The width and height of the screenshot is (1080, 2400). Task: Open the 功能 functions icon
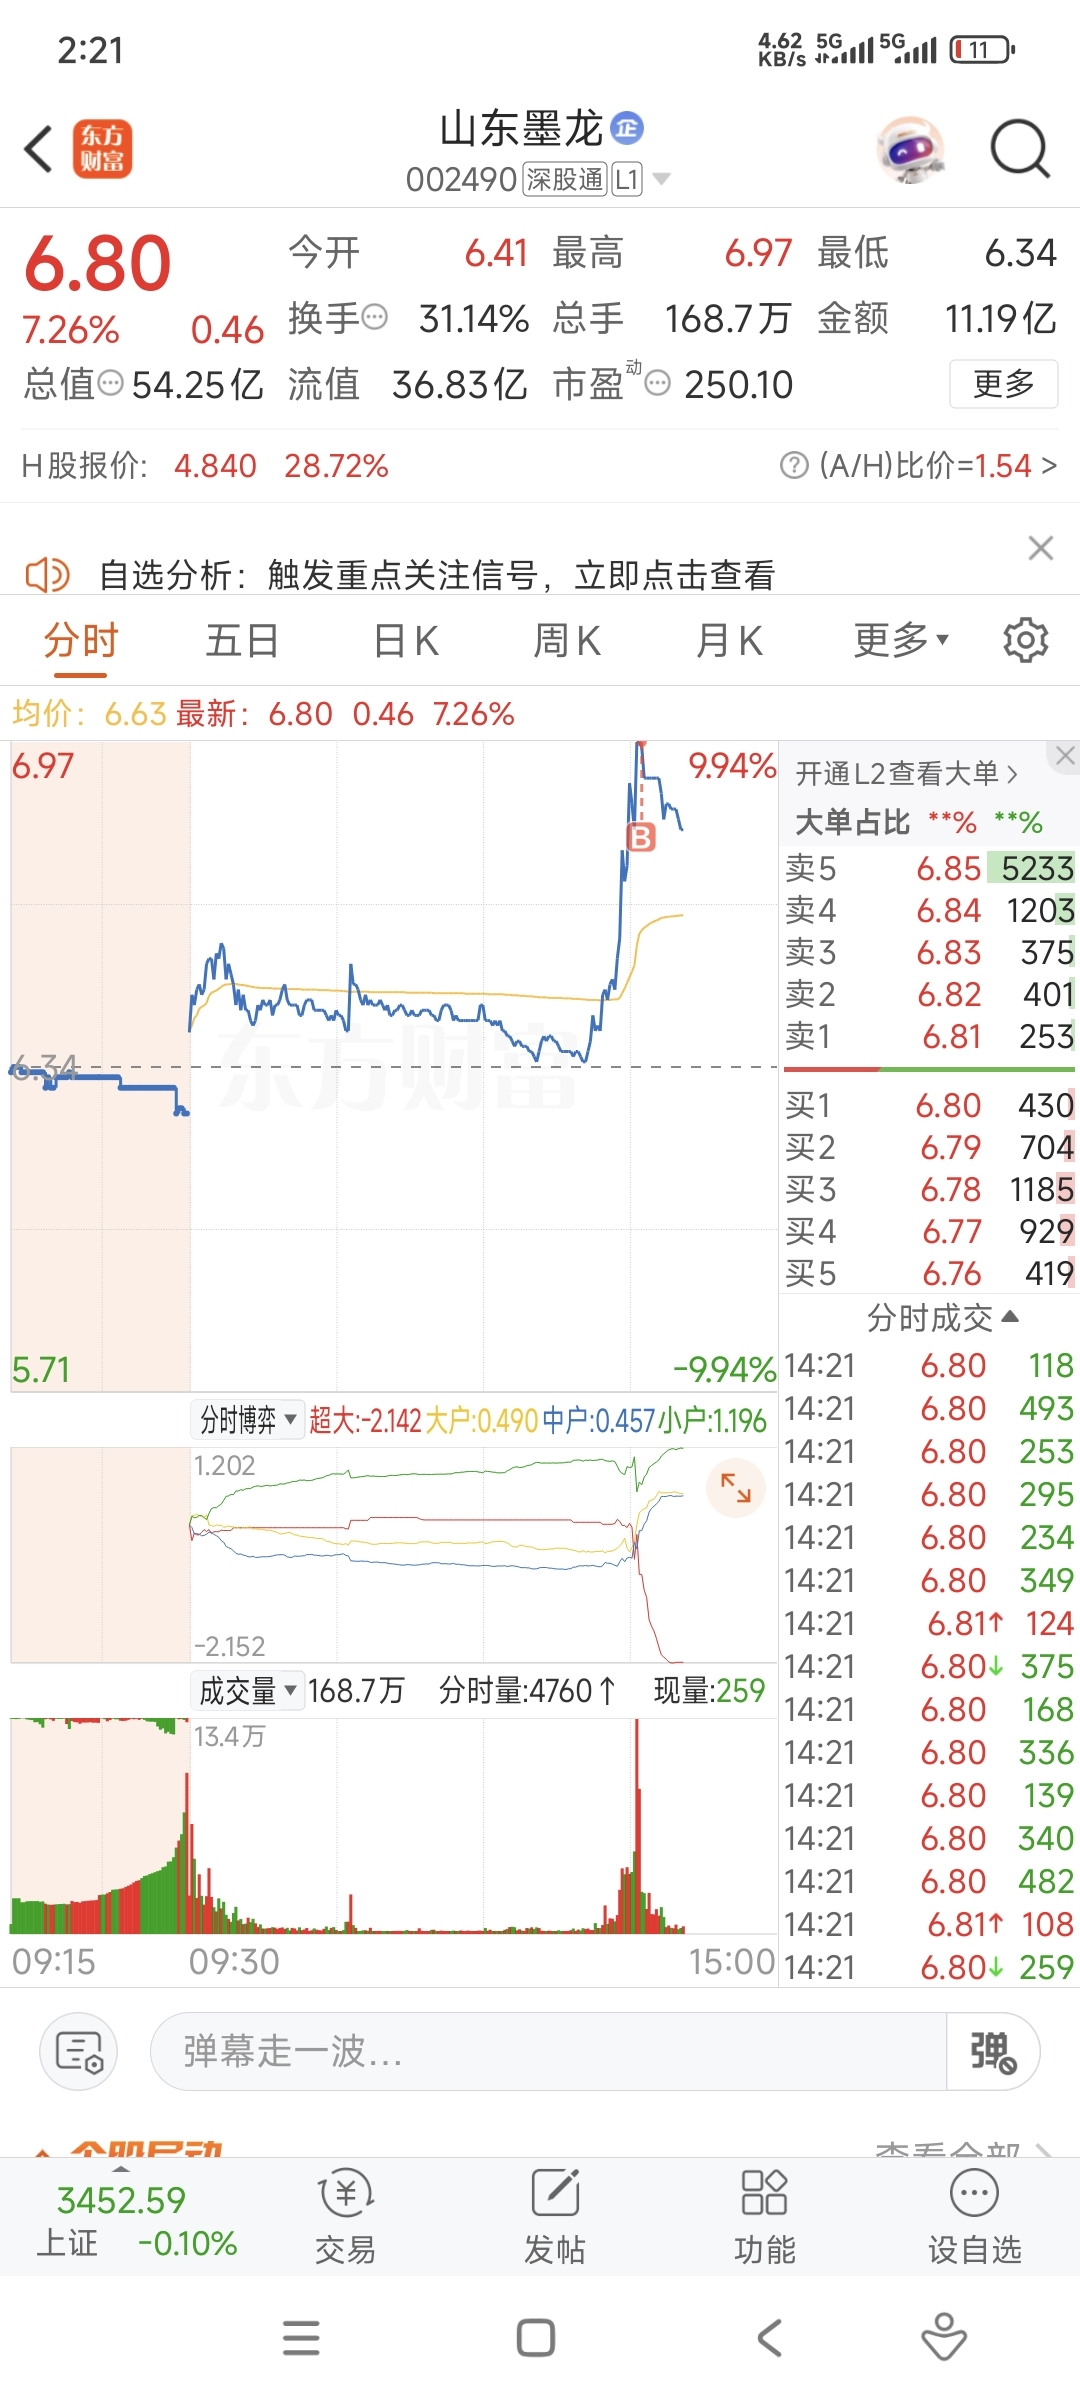click(765, 2214)
